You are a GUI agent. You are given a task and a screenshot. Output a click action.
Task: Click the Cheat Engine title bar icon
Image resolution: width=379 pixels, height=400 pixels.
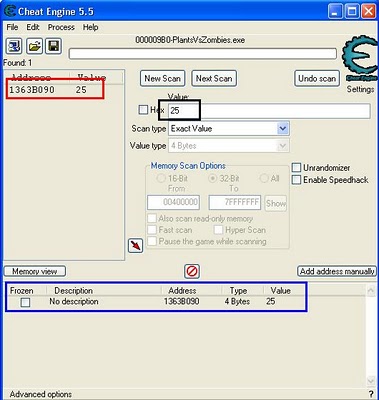(10, 11)
